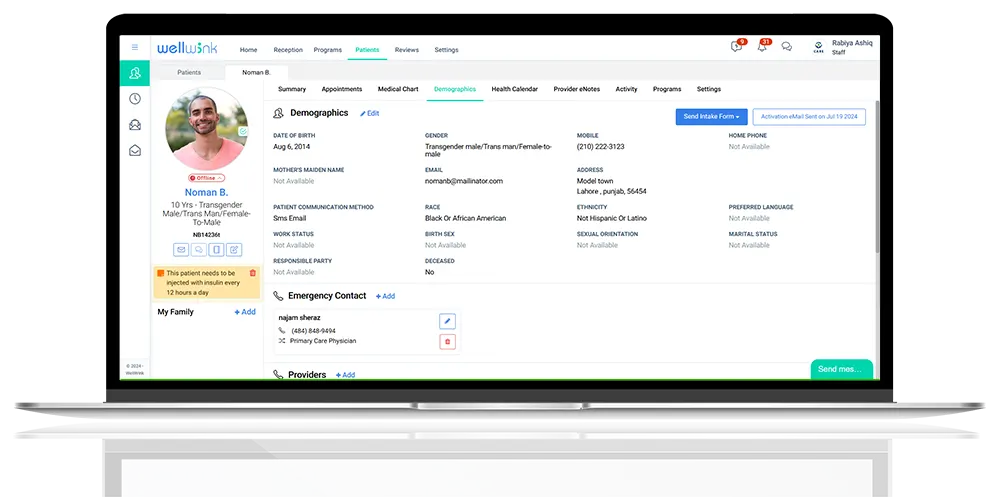Click the clock icon in the left sidebar
The height and width of the screenshot is (497, 1000).
[x=135, y=99]
